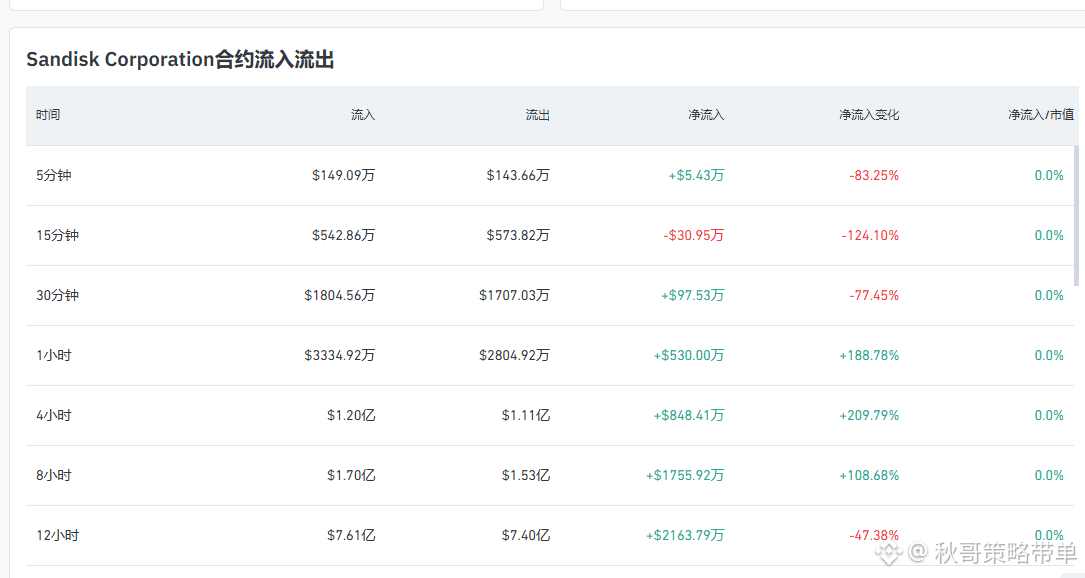Click net inflow -$30.95万
This screenshot has width=1085, height=578.
pos(693,235)
